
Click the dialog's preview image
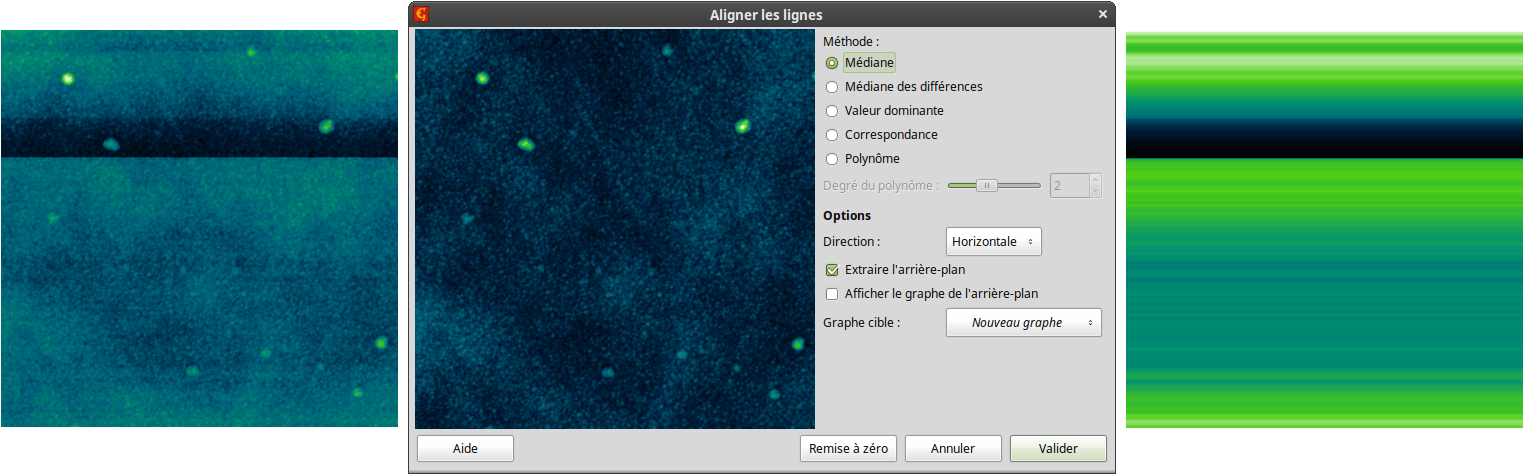[615, 229]
